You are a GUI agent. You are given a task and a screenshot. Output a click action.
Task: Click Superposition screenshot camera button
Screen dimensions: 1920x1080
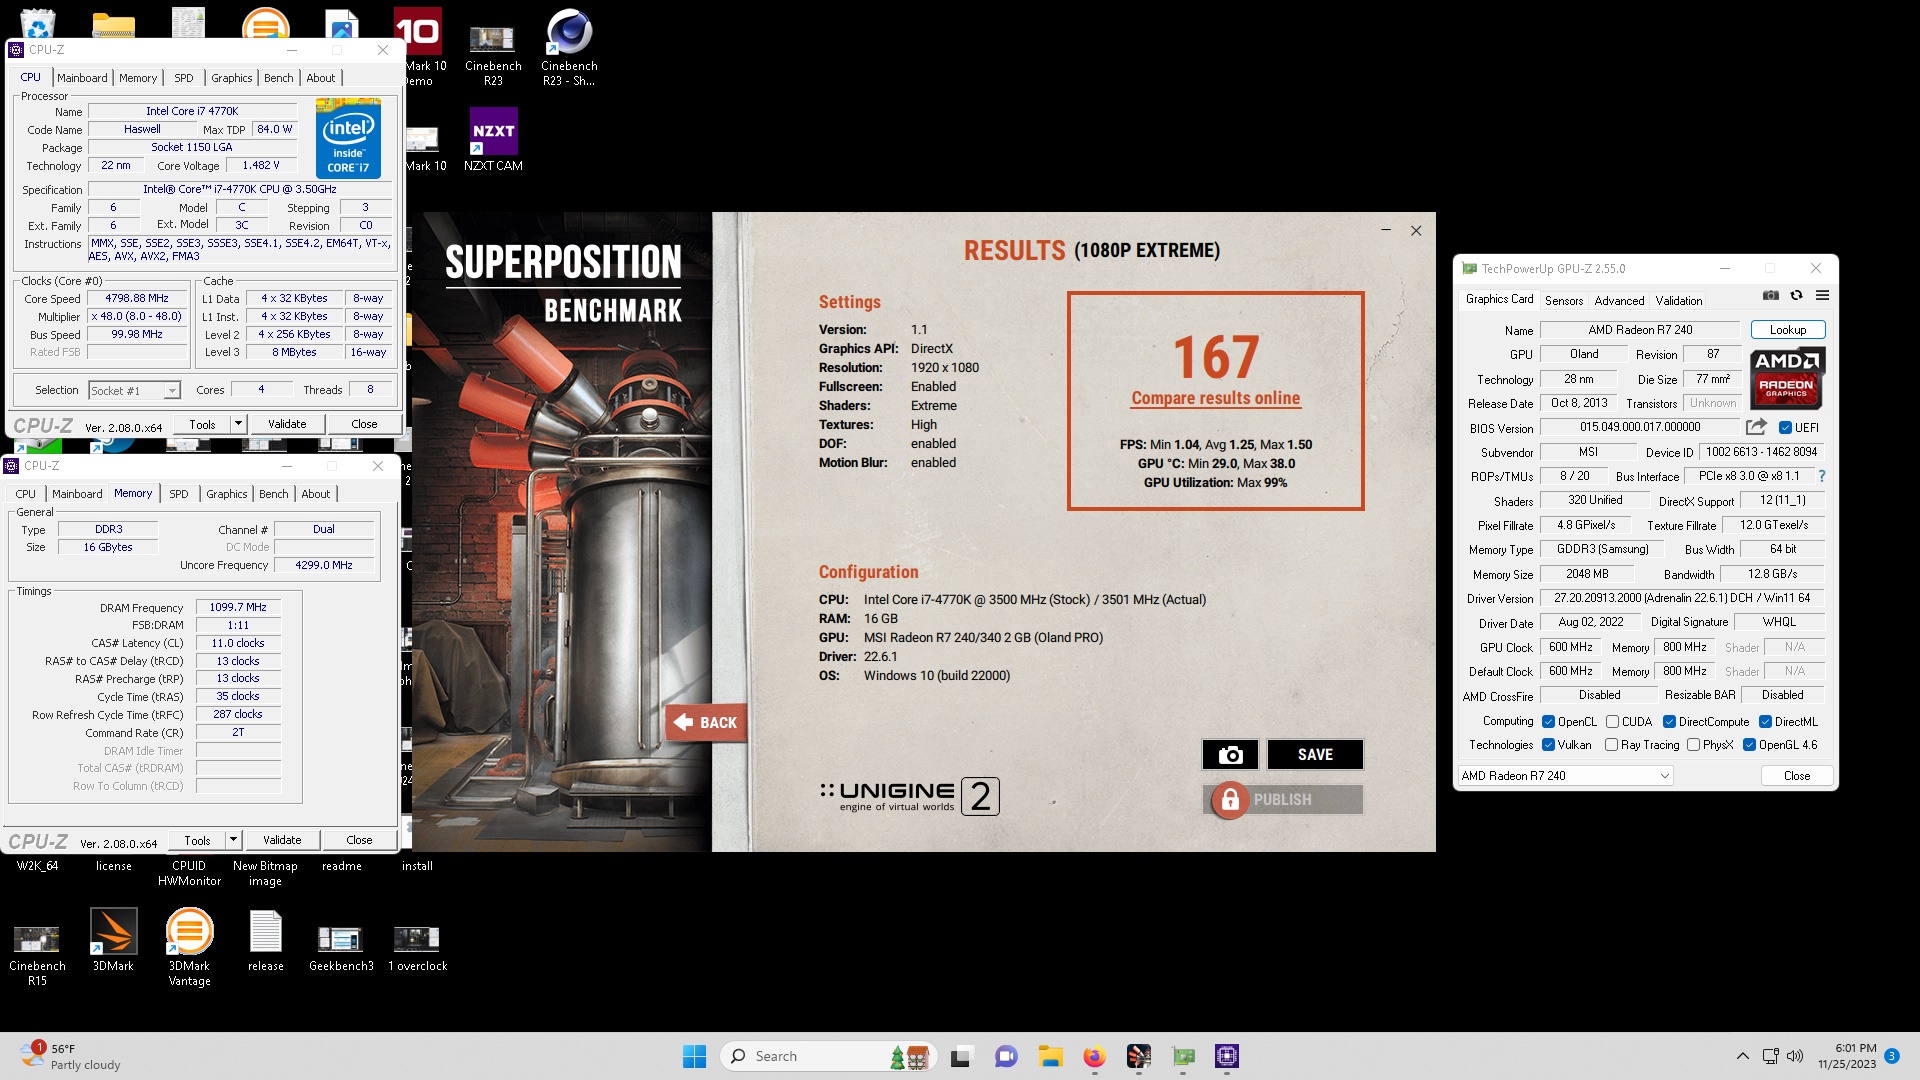pos(1230,755)
